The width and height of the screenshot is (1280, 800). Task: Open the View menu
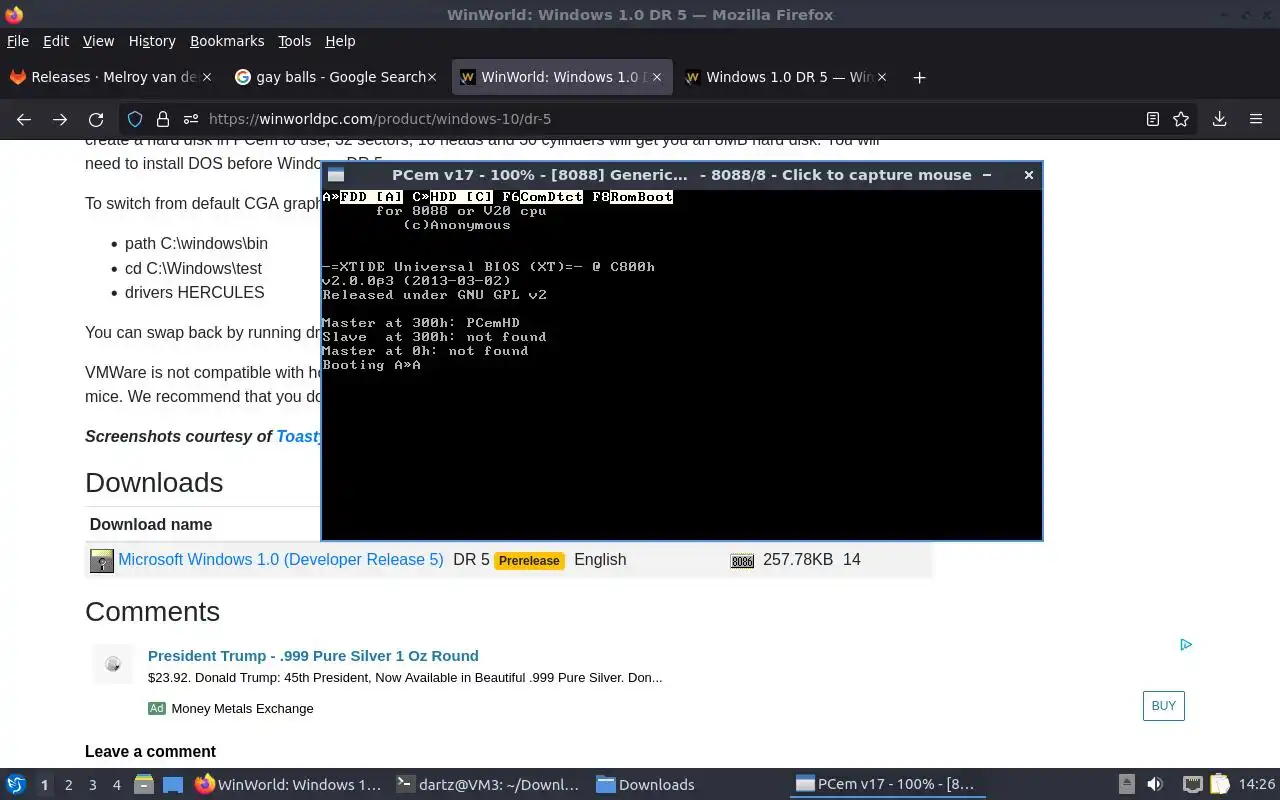coord(98,41)
